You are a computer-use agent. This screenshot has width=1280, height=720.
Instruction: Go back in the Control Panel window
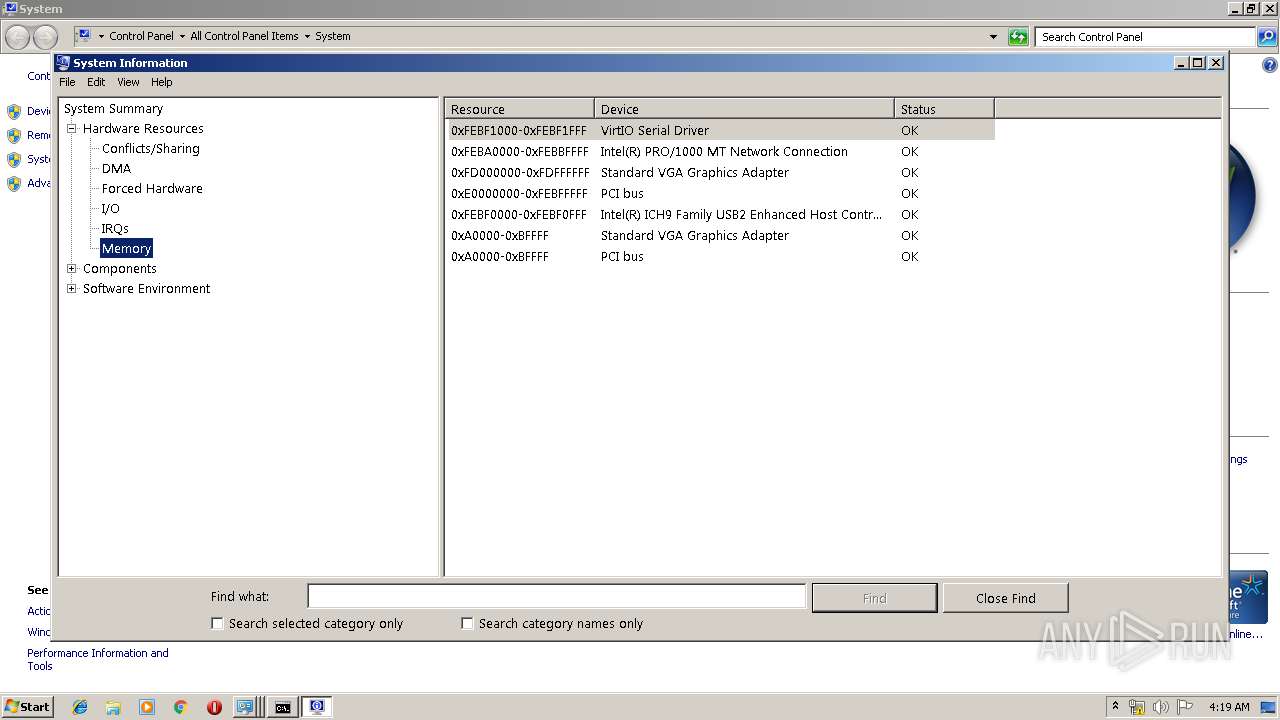coord(18,37)
